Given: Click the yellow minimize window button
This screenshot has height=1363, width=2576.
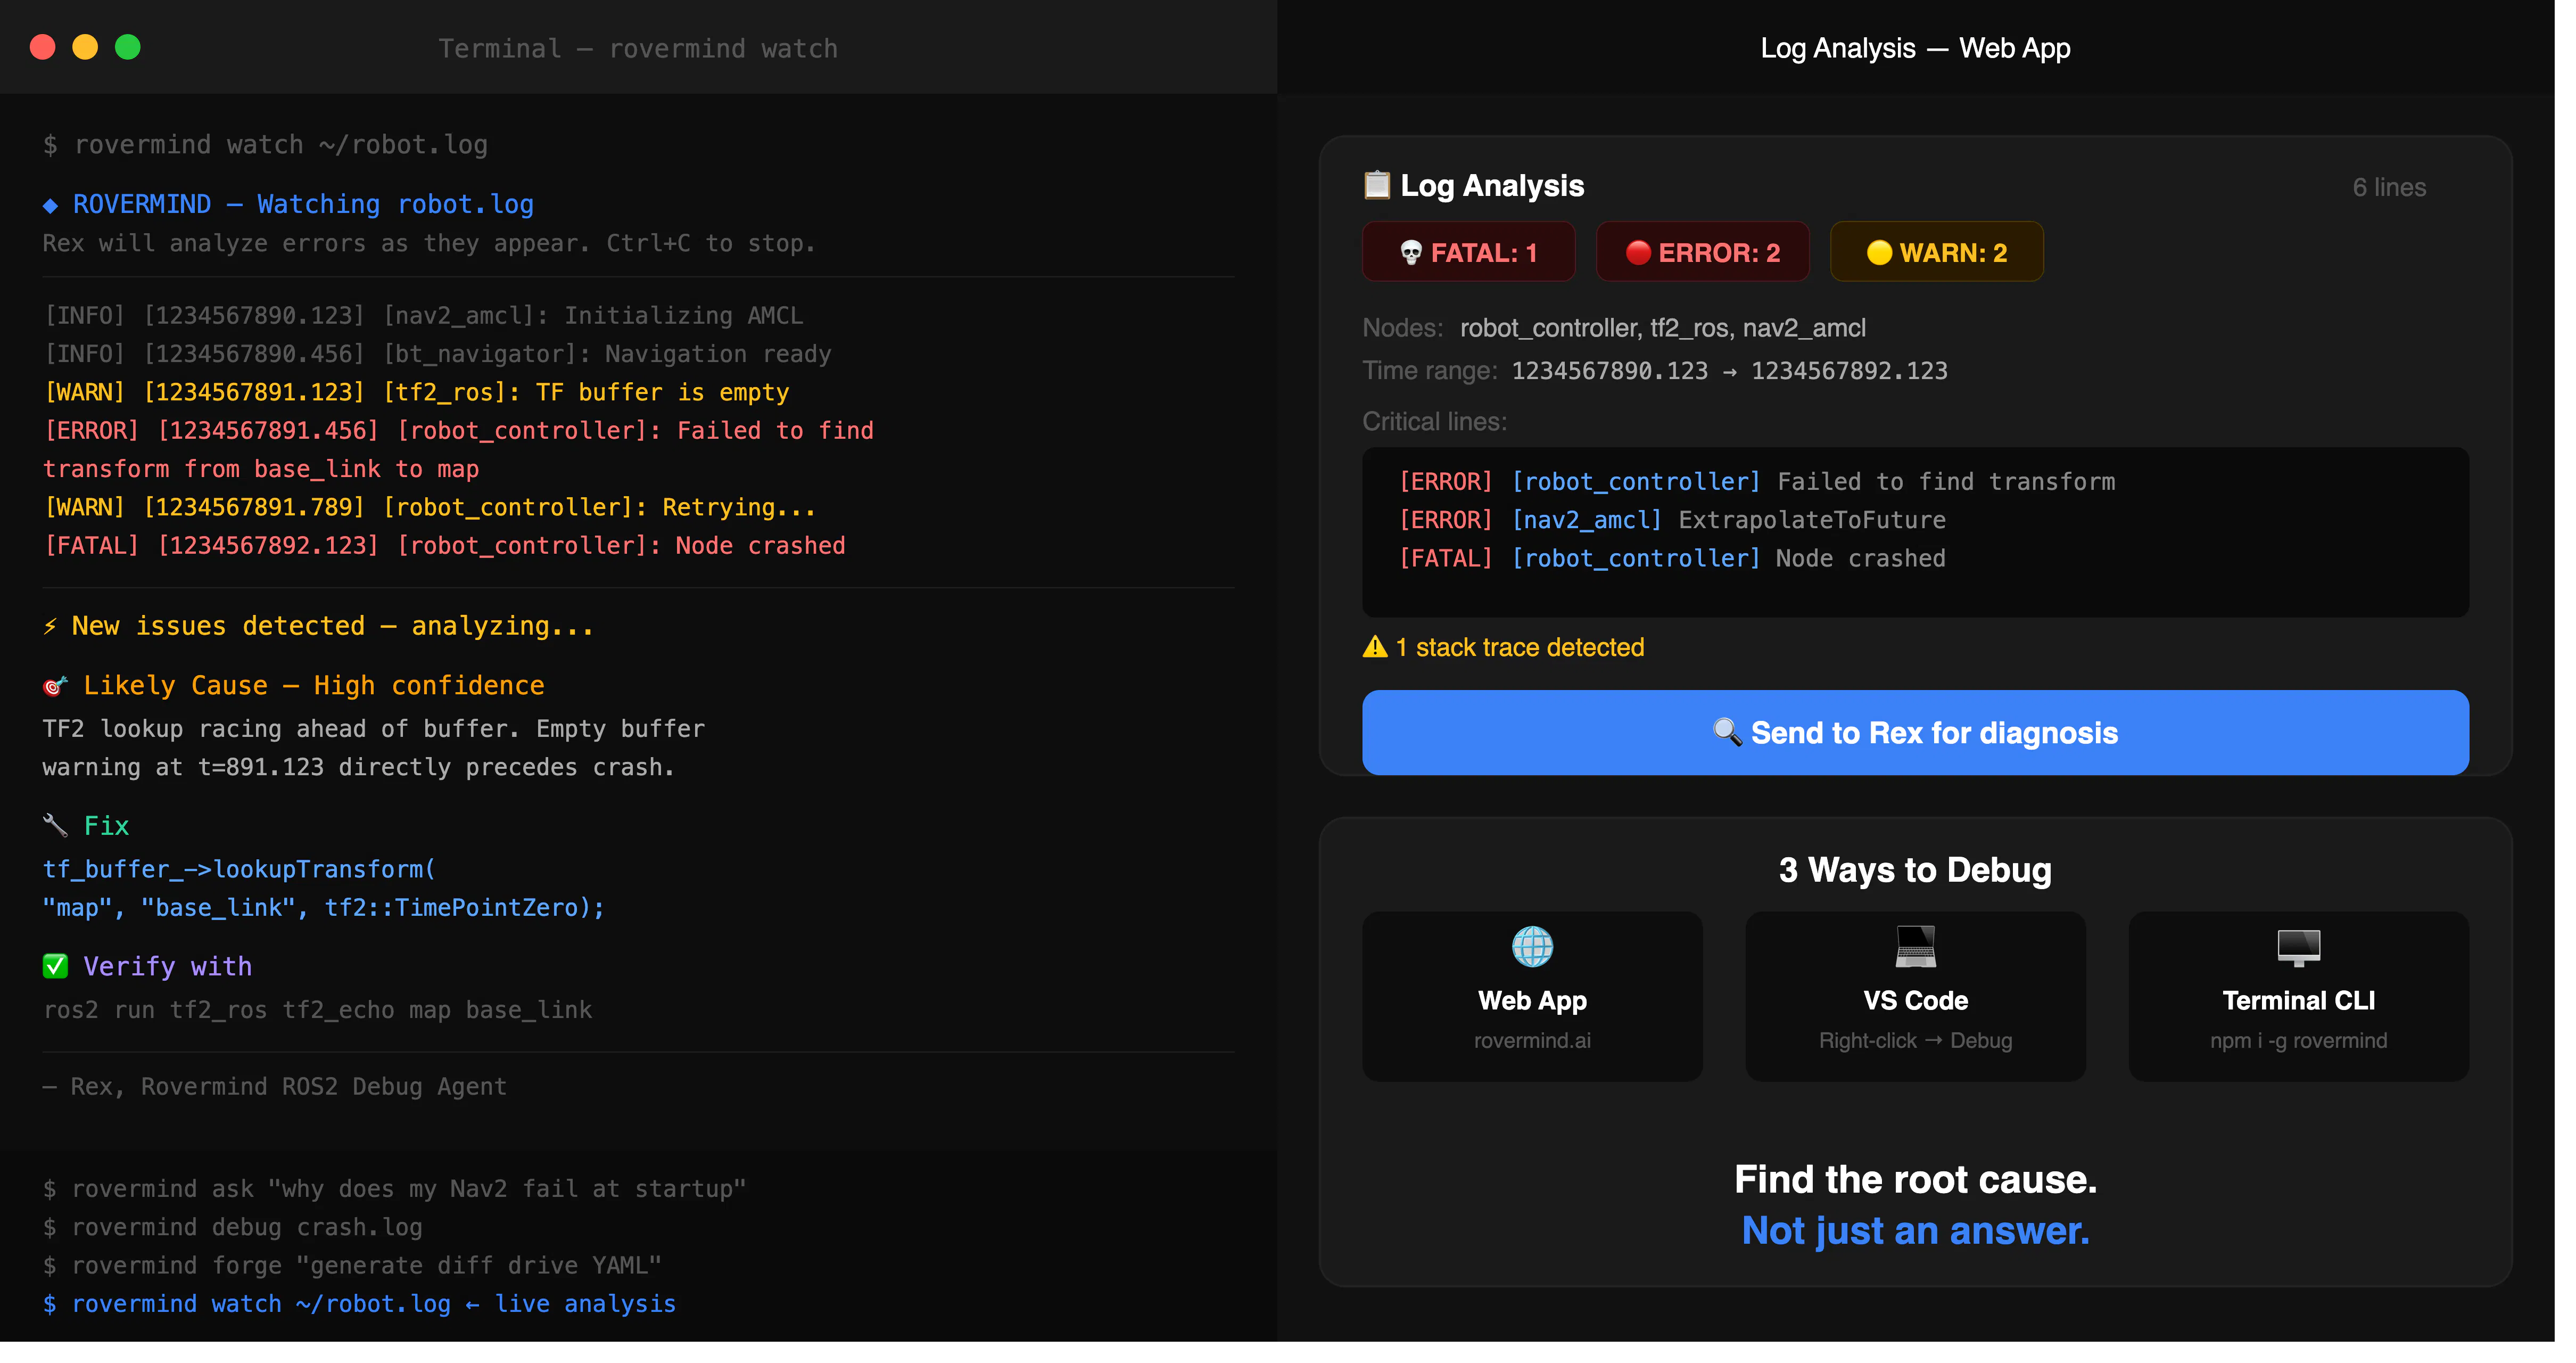Looking at the screenshot, I should 86,47.
